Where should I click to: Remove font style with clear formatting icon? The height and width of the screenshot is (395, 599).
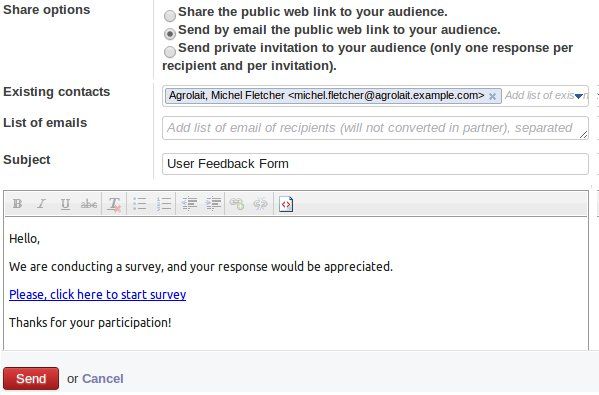point(114,204)
